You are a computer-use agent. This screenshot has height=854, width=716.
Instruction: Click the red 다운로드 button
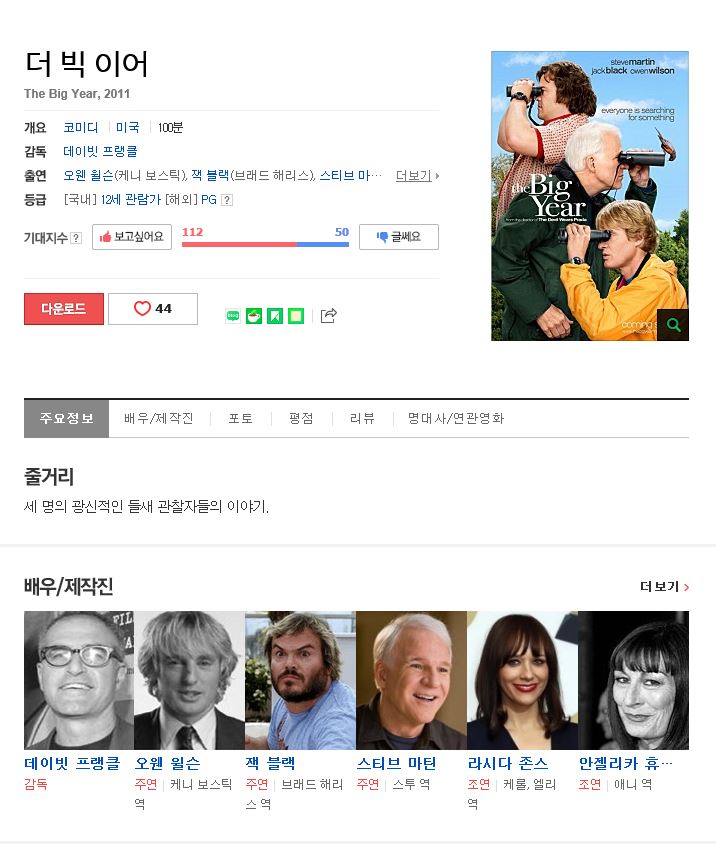coord(64,309)
